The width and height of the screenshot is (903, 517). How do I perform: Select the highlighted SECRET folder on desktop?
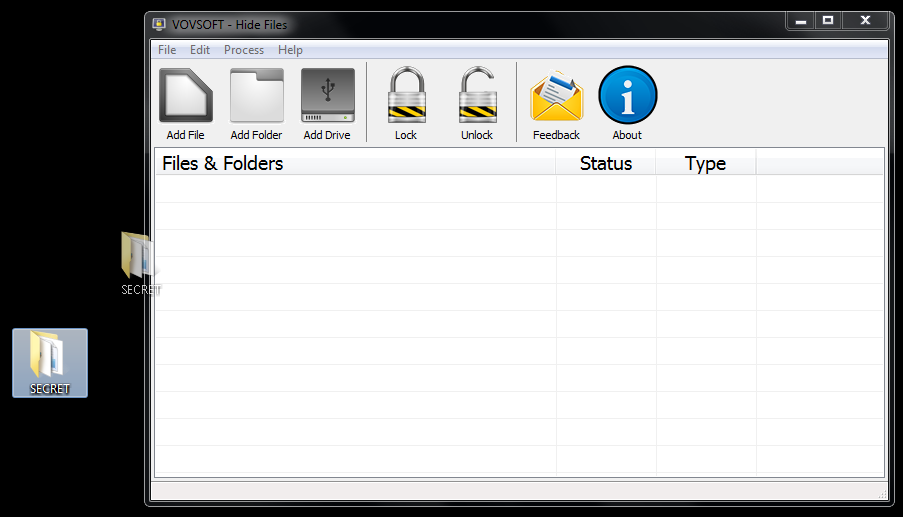click(x=49, y=362)
